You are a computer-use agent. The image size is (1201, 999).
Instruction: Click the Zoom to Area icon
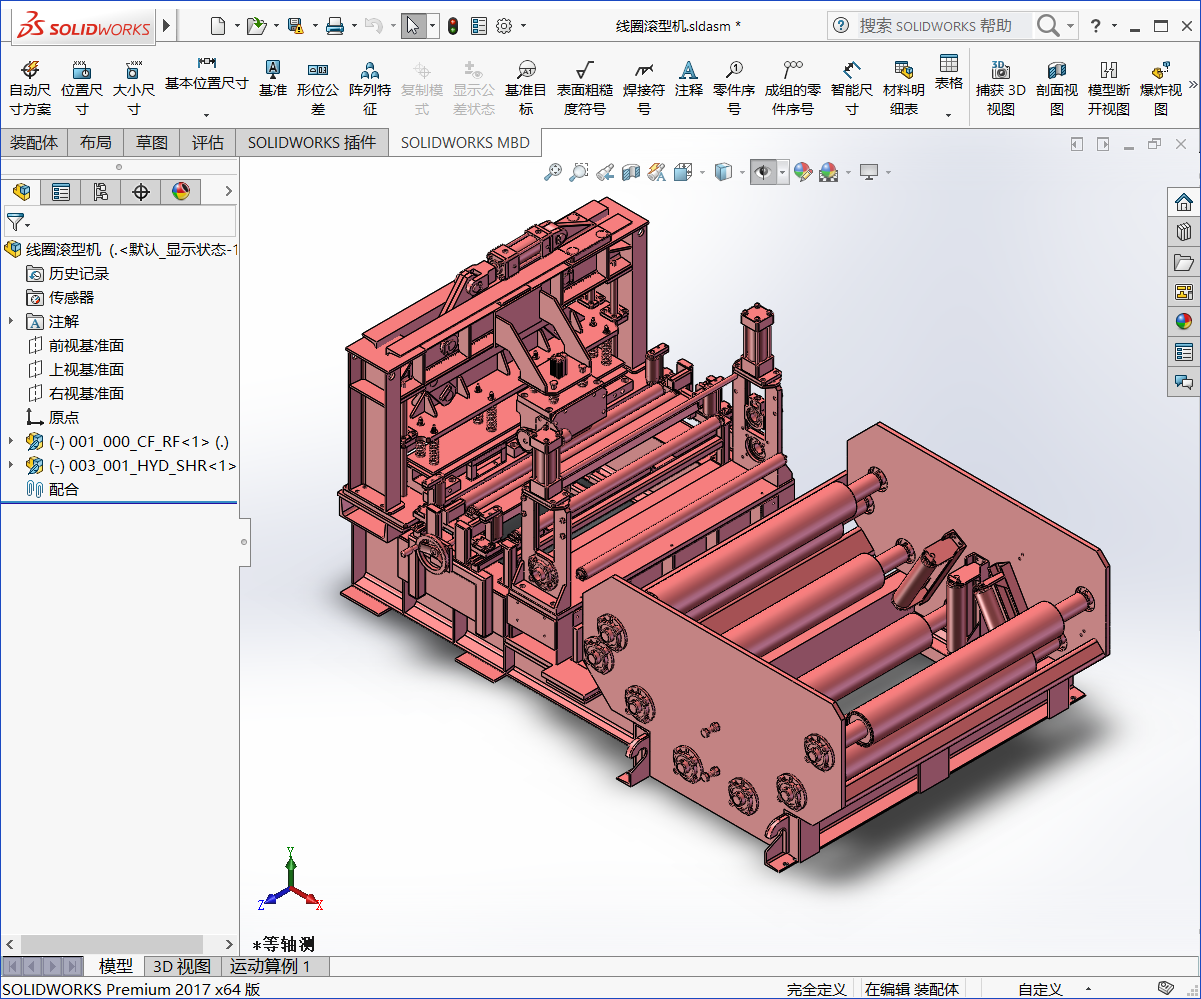tap(578, 173)
